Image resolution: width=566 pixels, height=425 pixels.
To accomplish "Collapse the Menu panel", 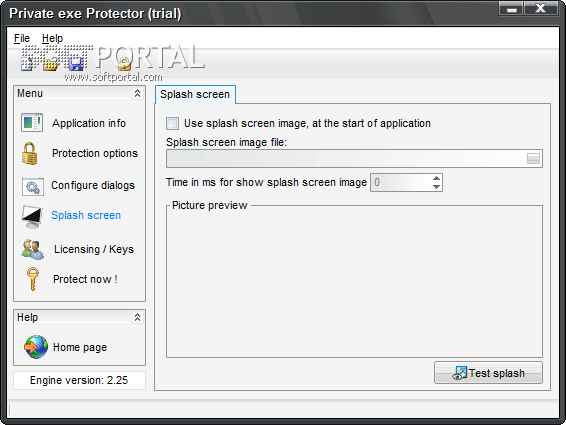I will point(137,94).
